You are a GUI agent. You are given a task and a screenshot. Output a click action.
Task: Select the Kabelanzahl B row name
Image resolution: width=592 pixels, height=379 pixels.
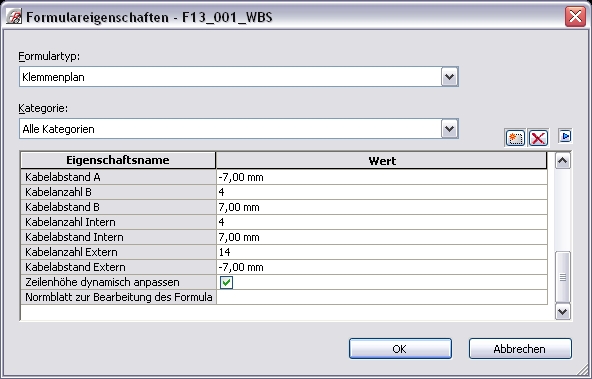point(118,192)
